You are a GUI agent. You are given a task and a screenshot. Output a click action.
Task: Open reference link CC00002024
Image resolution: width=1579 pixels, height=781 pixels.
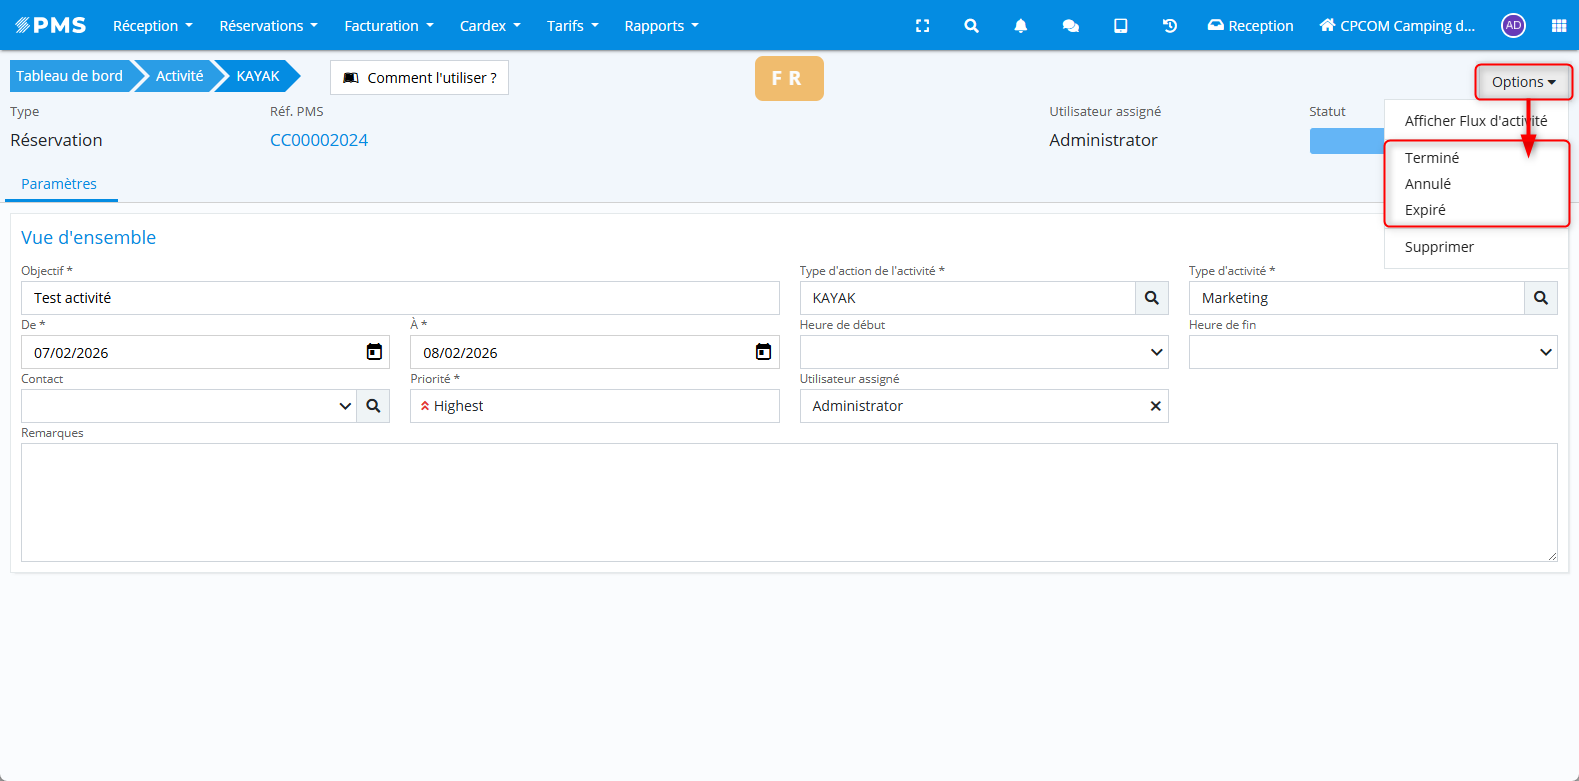point(319,140)
